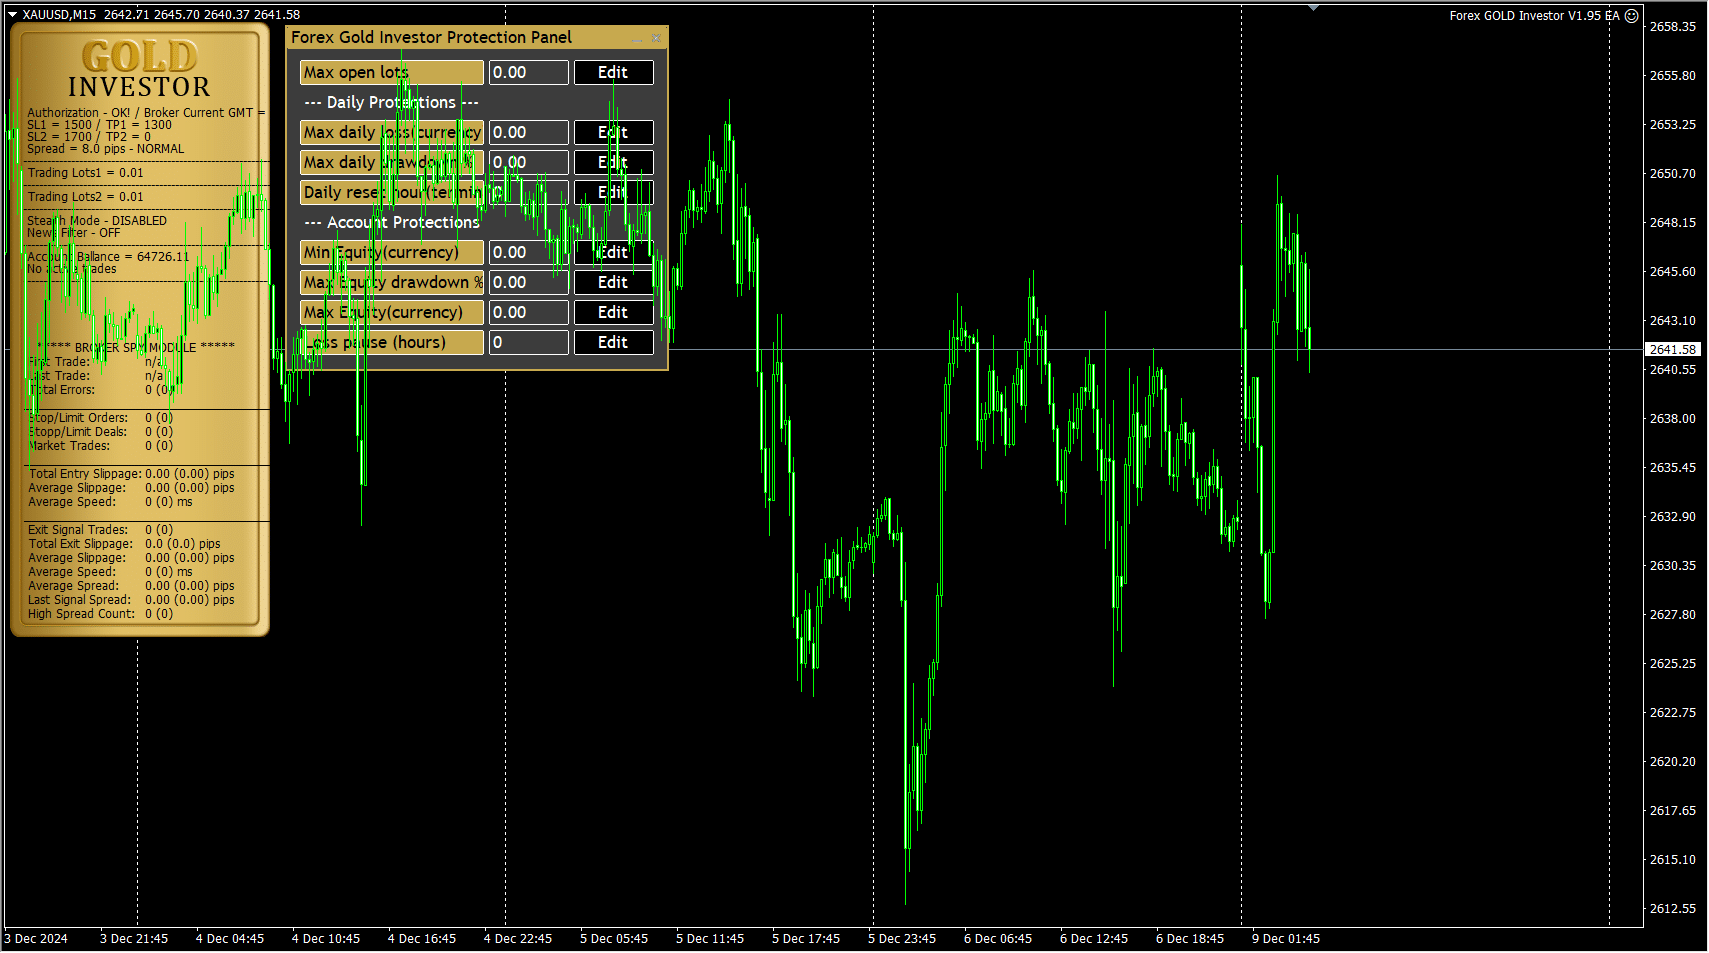The width and height of the screenshot is (1709, 953).
Task: Minimize the Protection Panel via its dash icon
Action: tap(637, 38)
